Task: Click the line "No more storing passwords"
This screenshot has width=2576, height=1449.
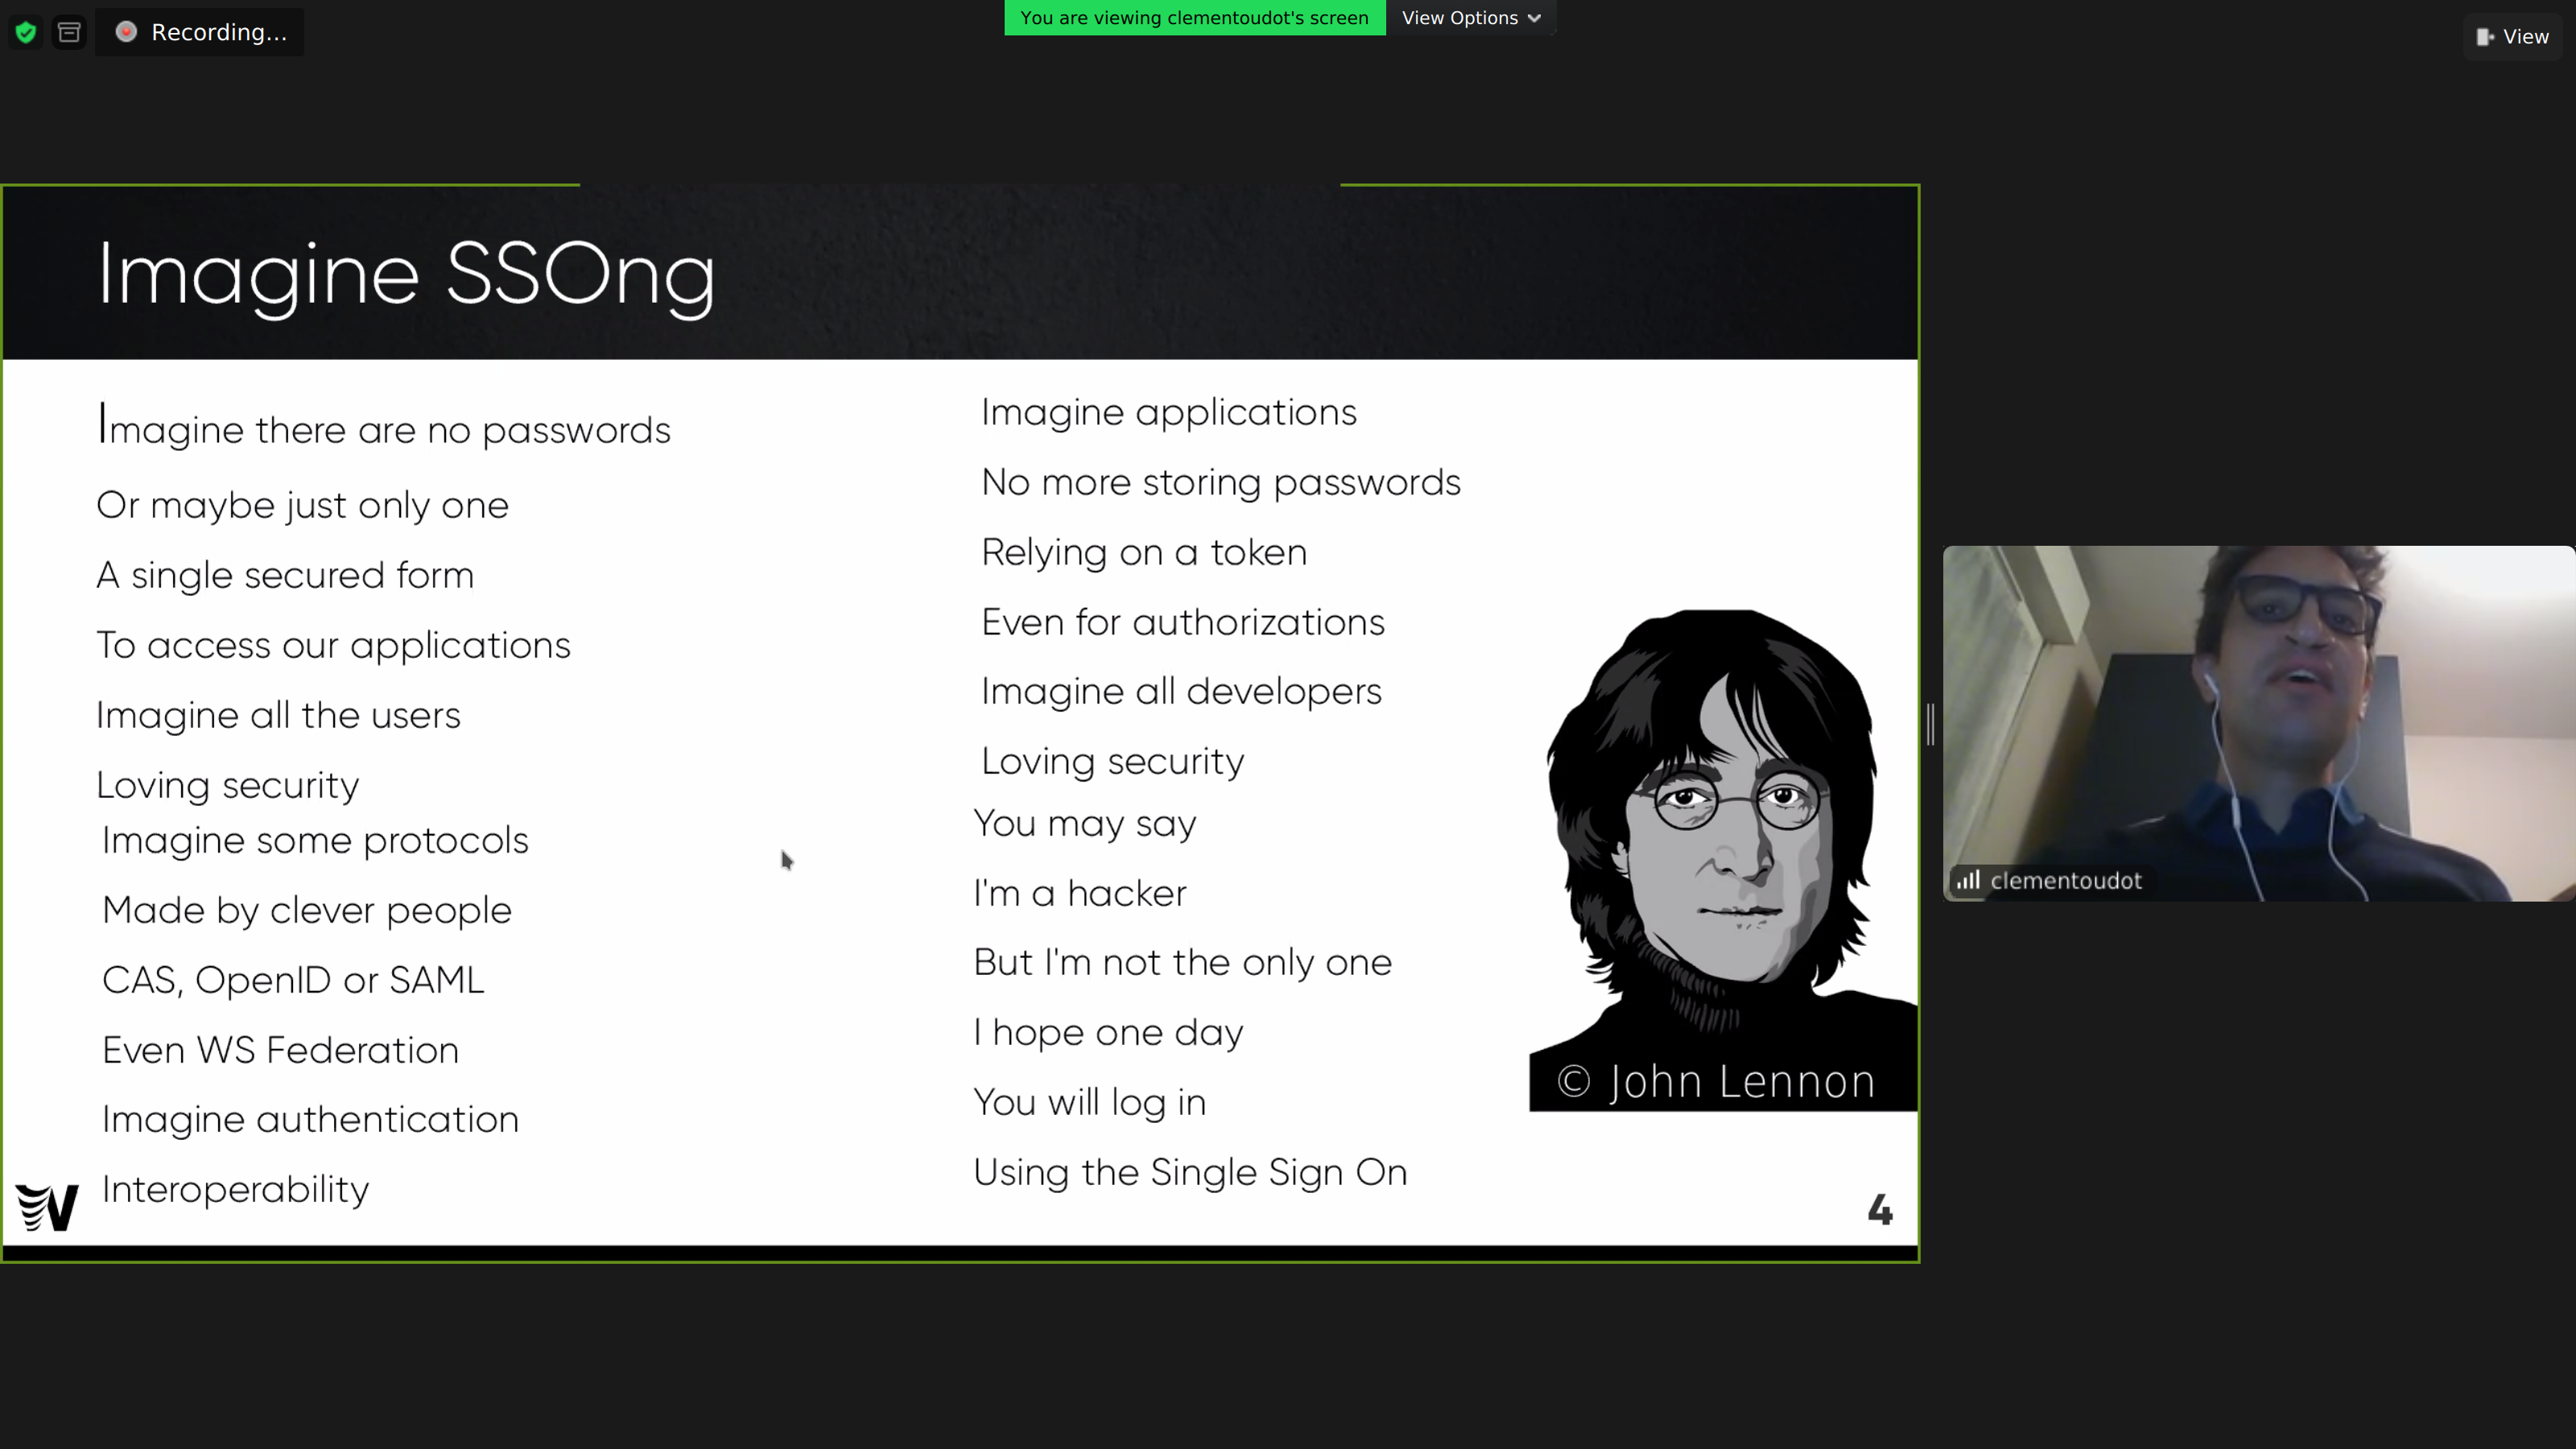Action: coord(1220,483)
